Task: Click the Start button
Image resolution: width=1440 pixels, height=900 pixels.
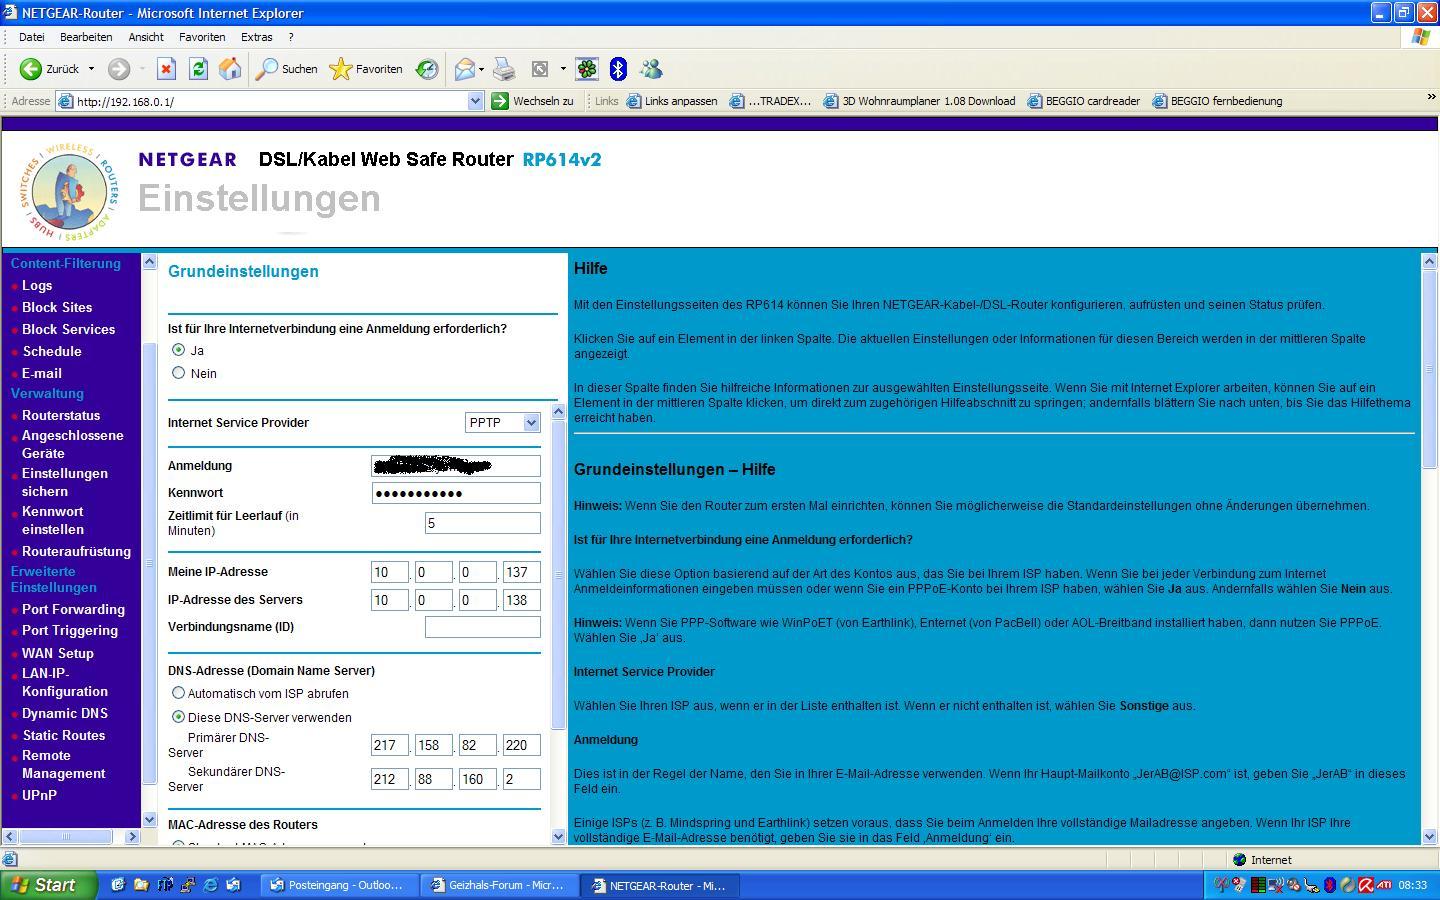Action: click(x=48, y=885)
